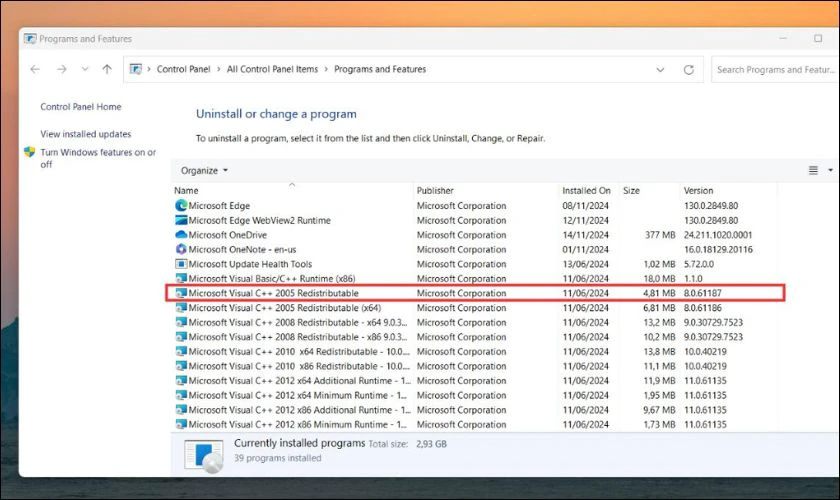Sort by Name column header

pyautogui.click(x=186, y=190)
